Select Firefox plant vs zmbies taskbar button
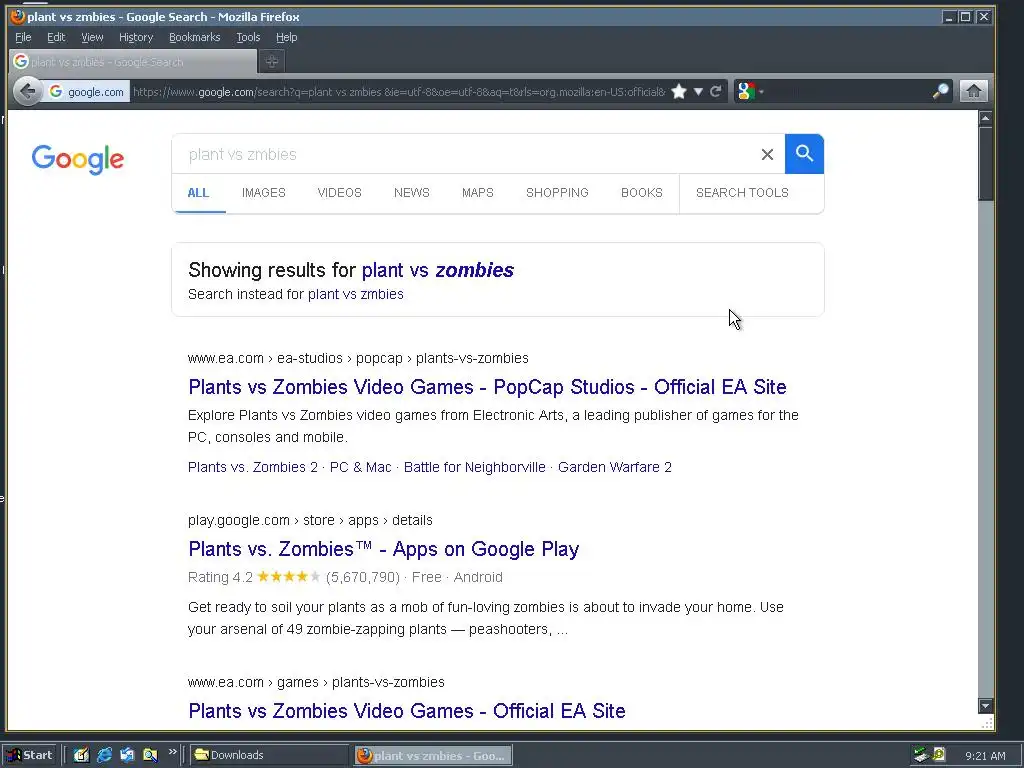This screenshot has width=1024, height=768. [433, 756]
